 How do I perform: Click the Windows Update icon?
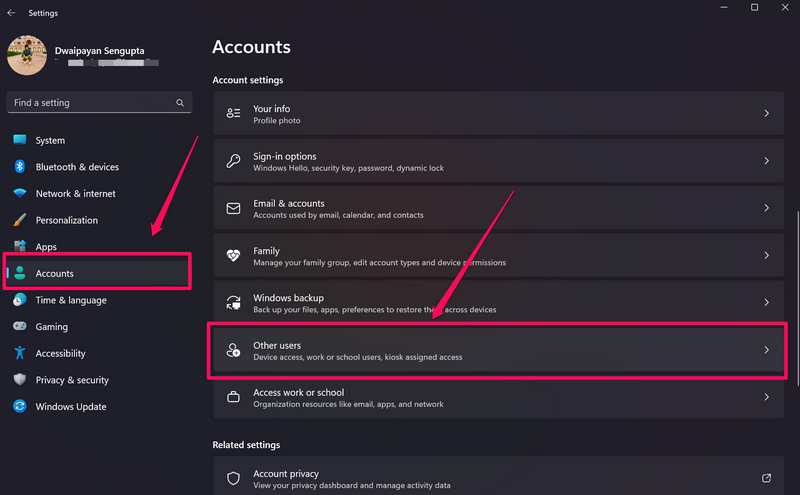click(x=20, y=407)
